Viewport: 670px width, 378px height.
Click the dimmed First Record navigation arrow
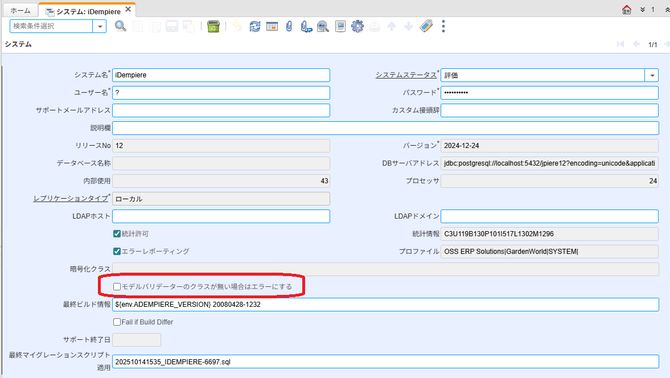click(620, 44)
